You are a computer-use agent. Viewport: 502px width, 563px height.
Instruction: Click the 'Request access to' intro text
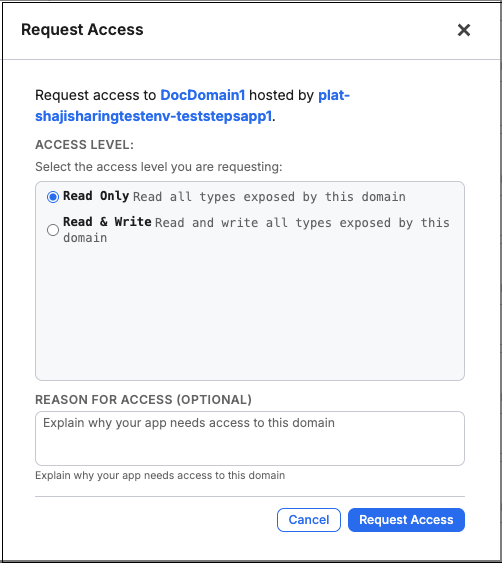coord(96,95)
